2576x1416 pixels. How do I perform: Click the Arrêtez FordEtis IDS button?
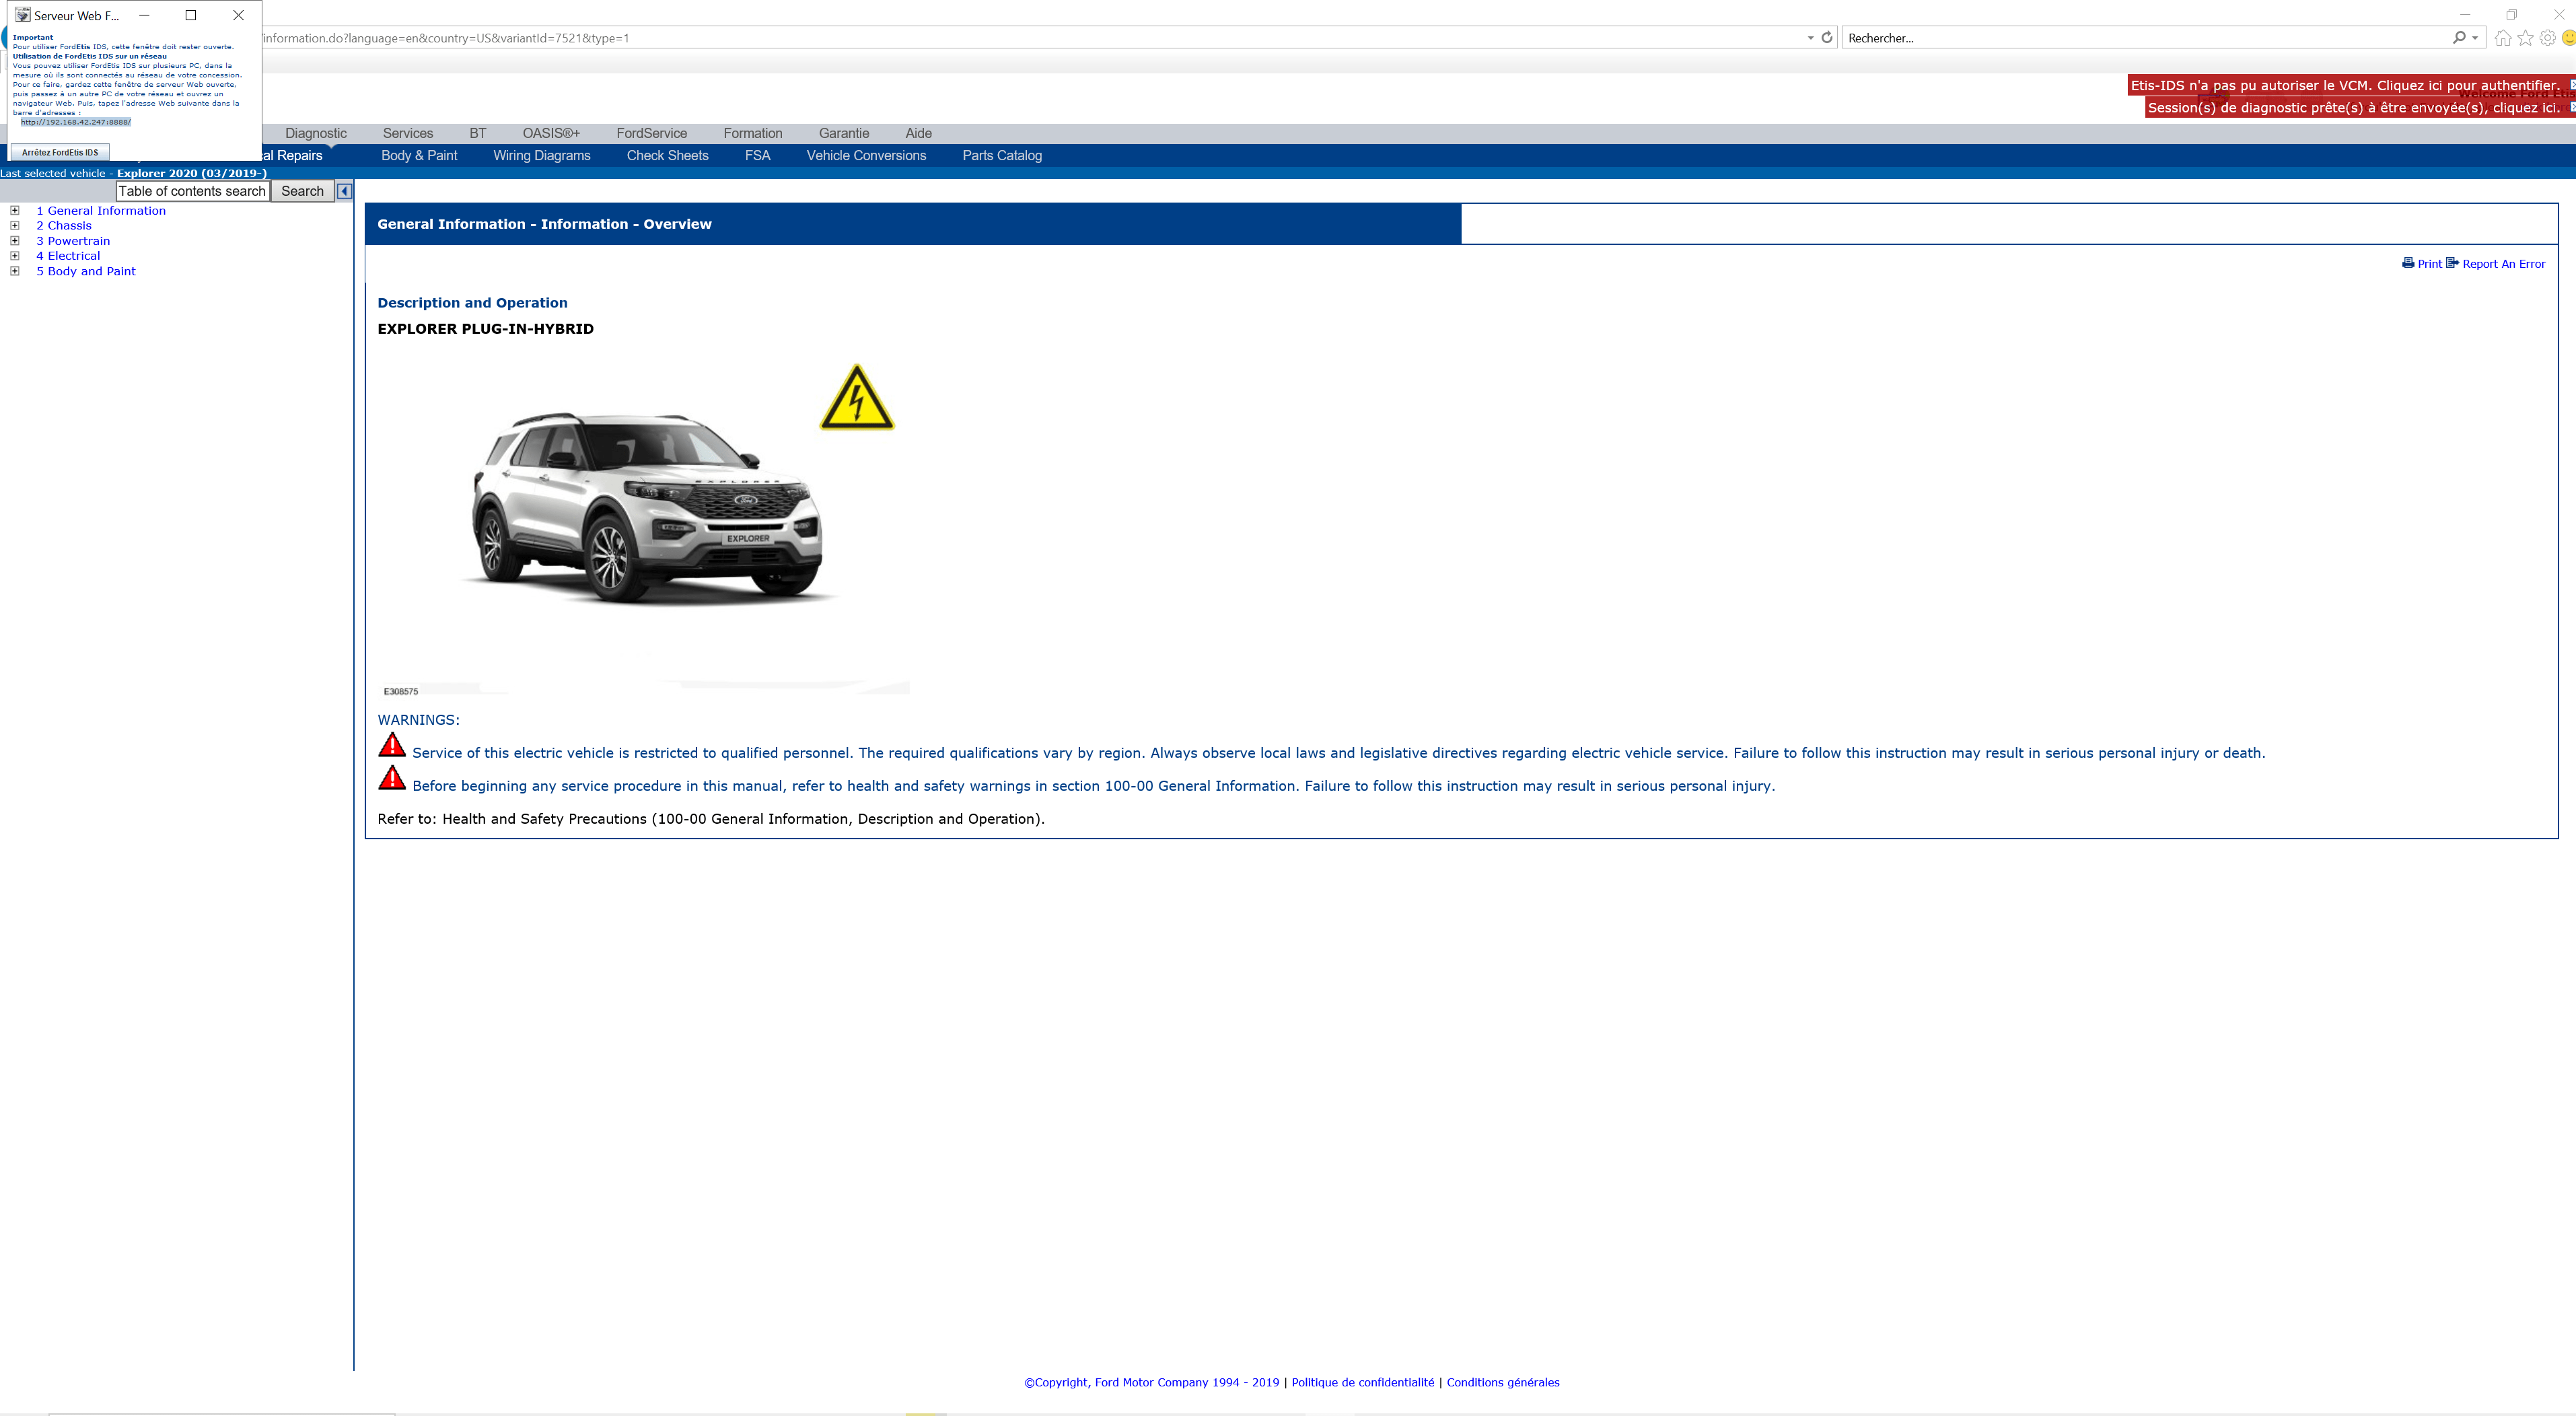(x=60, y=152)
